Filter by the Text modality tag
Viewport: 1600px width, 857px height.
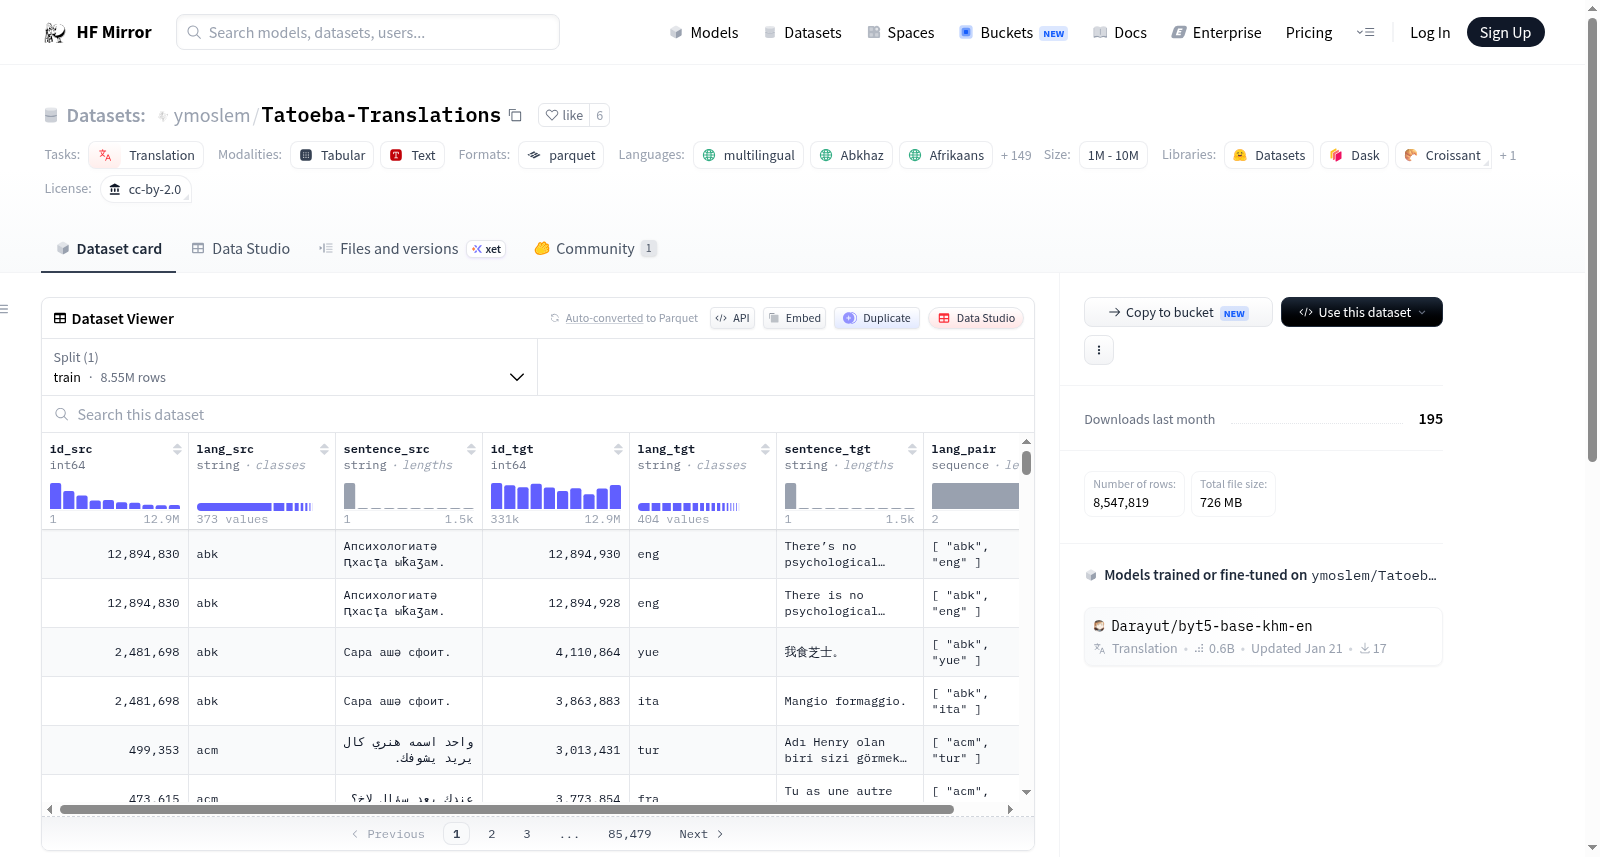click(x=412, y=155)
